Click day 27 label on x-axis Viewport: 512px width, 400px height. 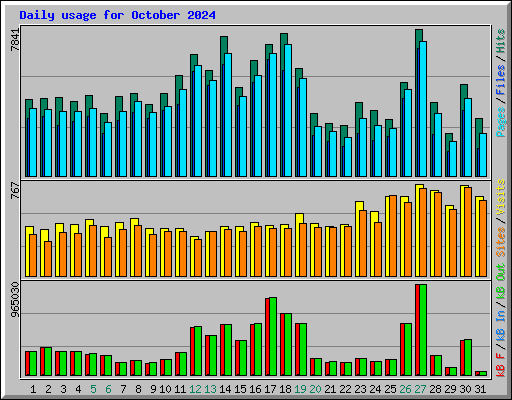coord(420,389)
